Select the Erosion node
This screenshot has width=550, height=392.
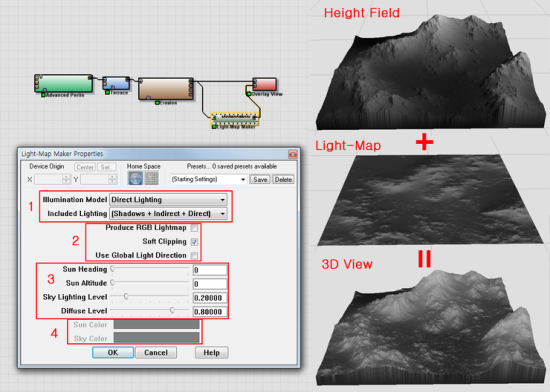click(166, 89)
